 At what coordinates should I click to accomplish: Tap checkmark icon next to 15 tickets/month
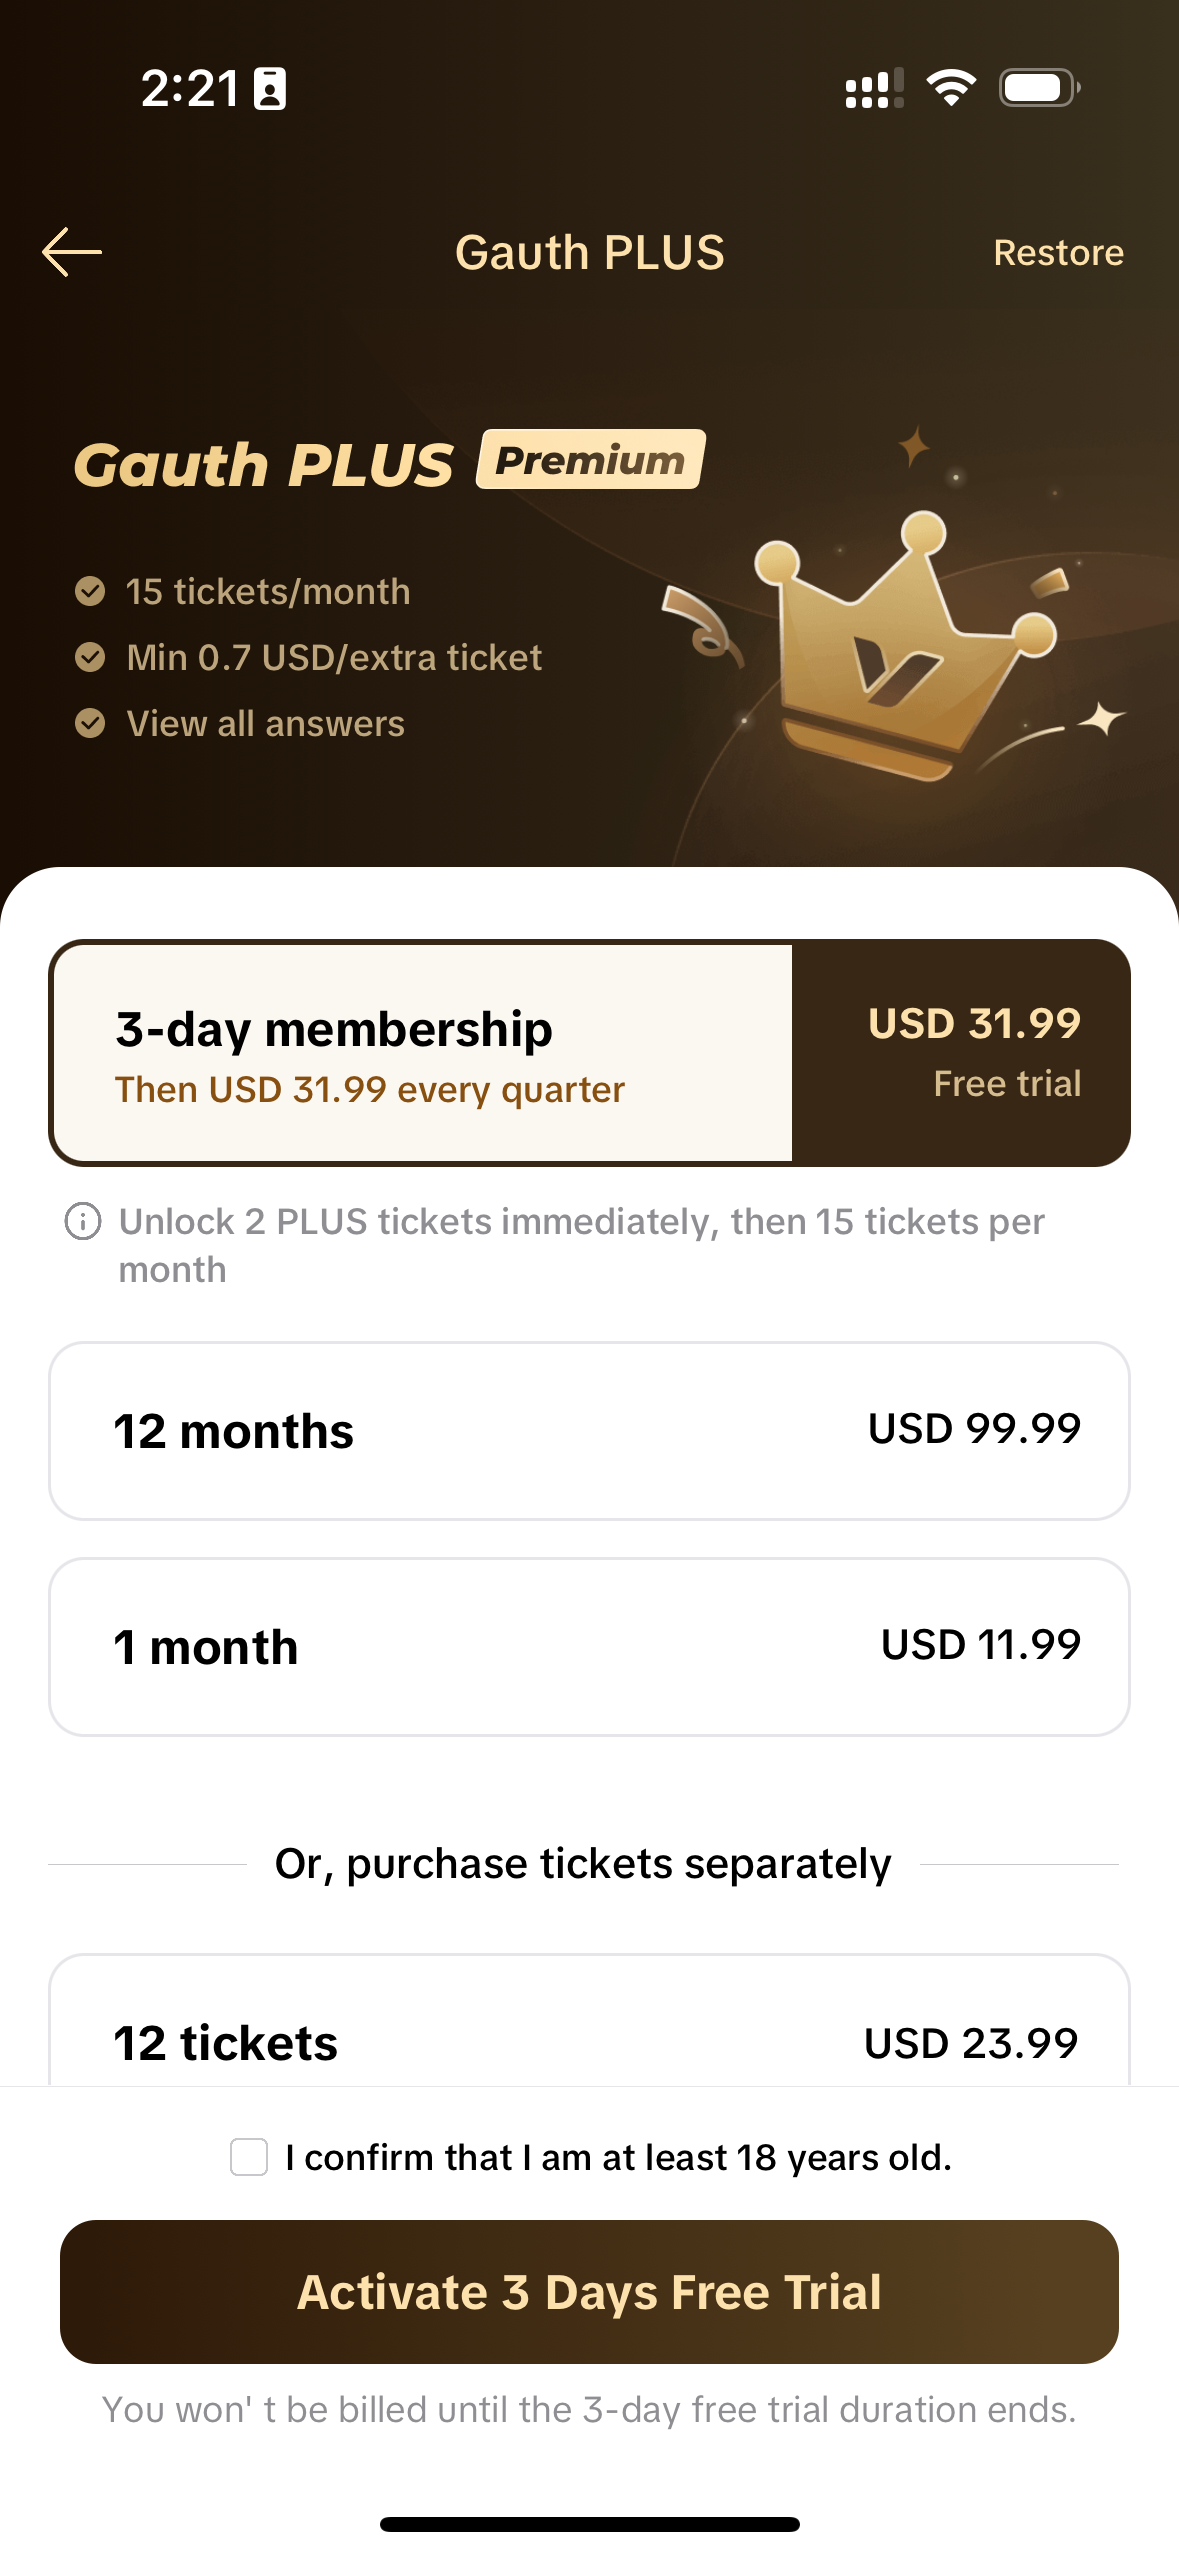coord(90,592)
